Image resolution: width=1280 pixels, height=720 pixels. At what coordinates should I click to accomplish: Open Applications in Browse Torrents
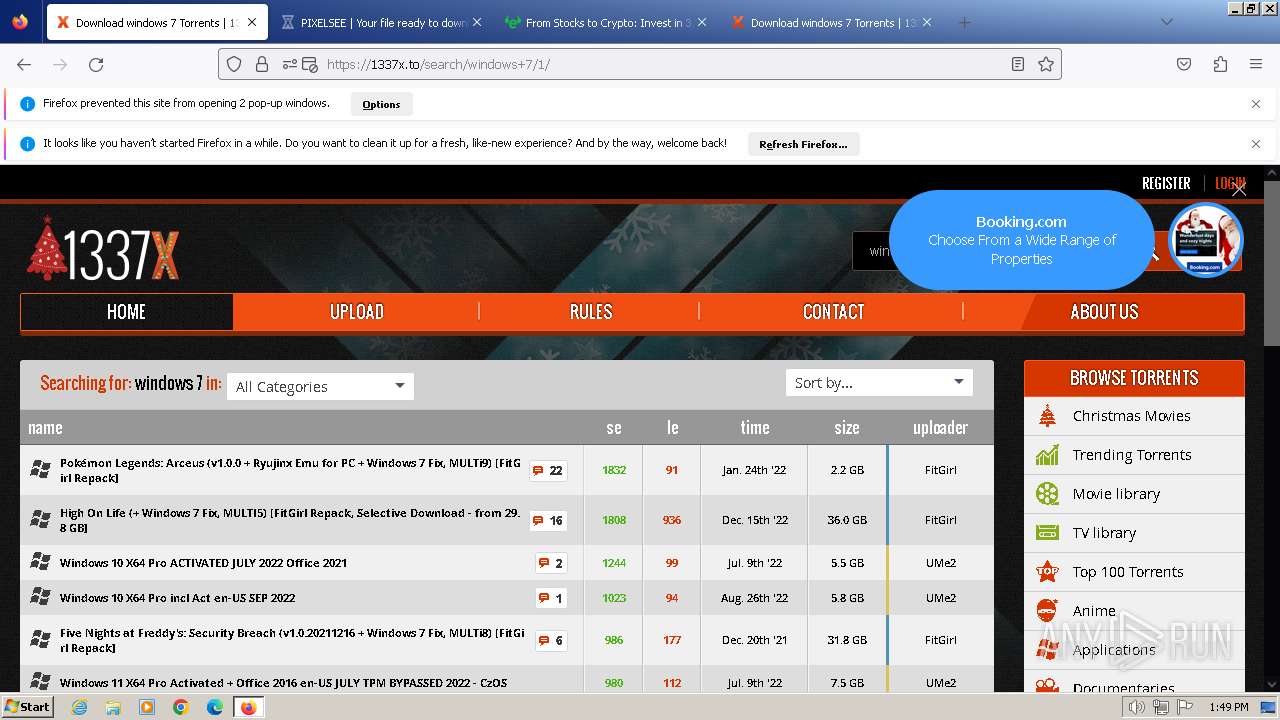1114,650
